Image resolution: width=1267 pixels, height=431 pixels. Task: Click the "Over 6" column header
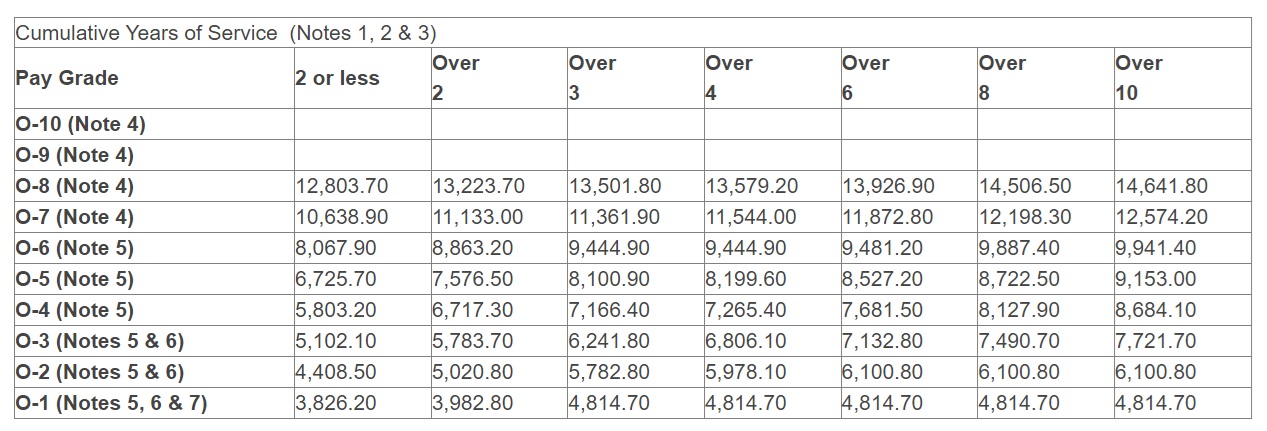(866, 78)
